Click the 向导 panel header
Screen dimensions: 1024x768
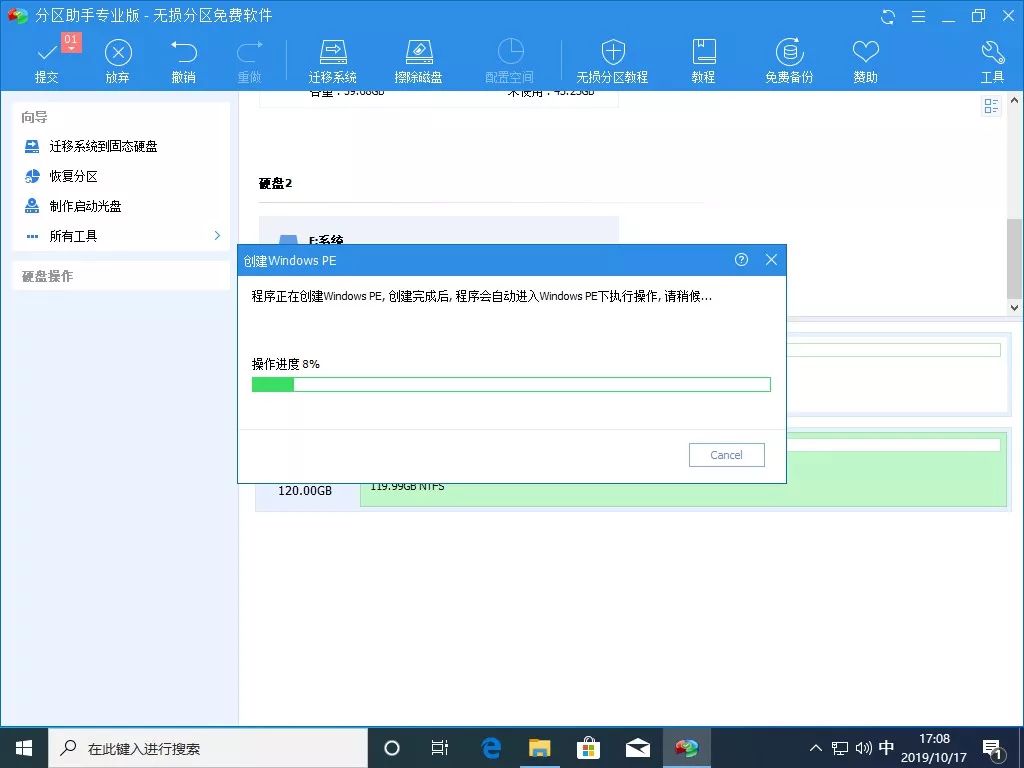[34, 118]
